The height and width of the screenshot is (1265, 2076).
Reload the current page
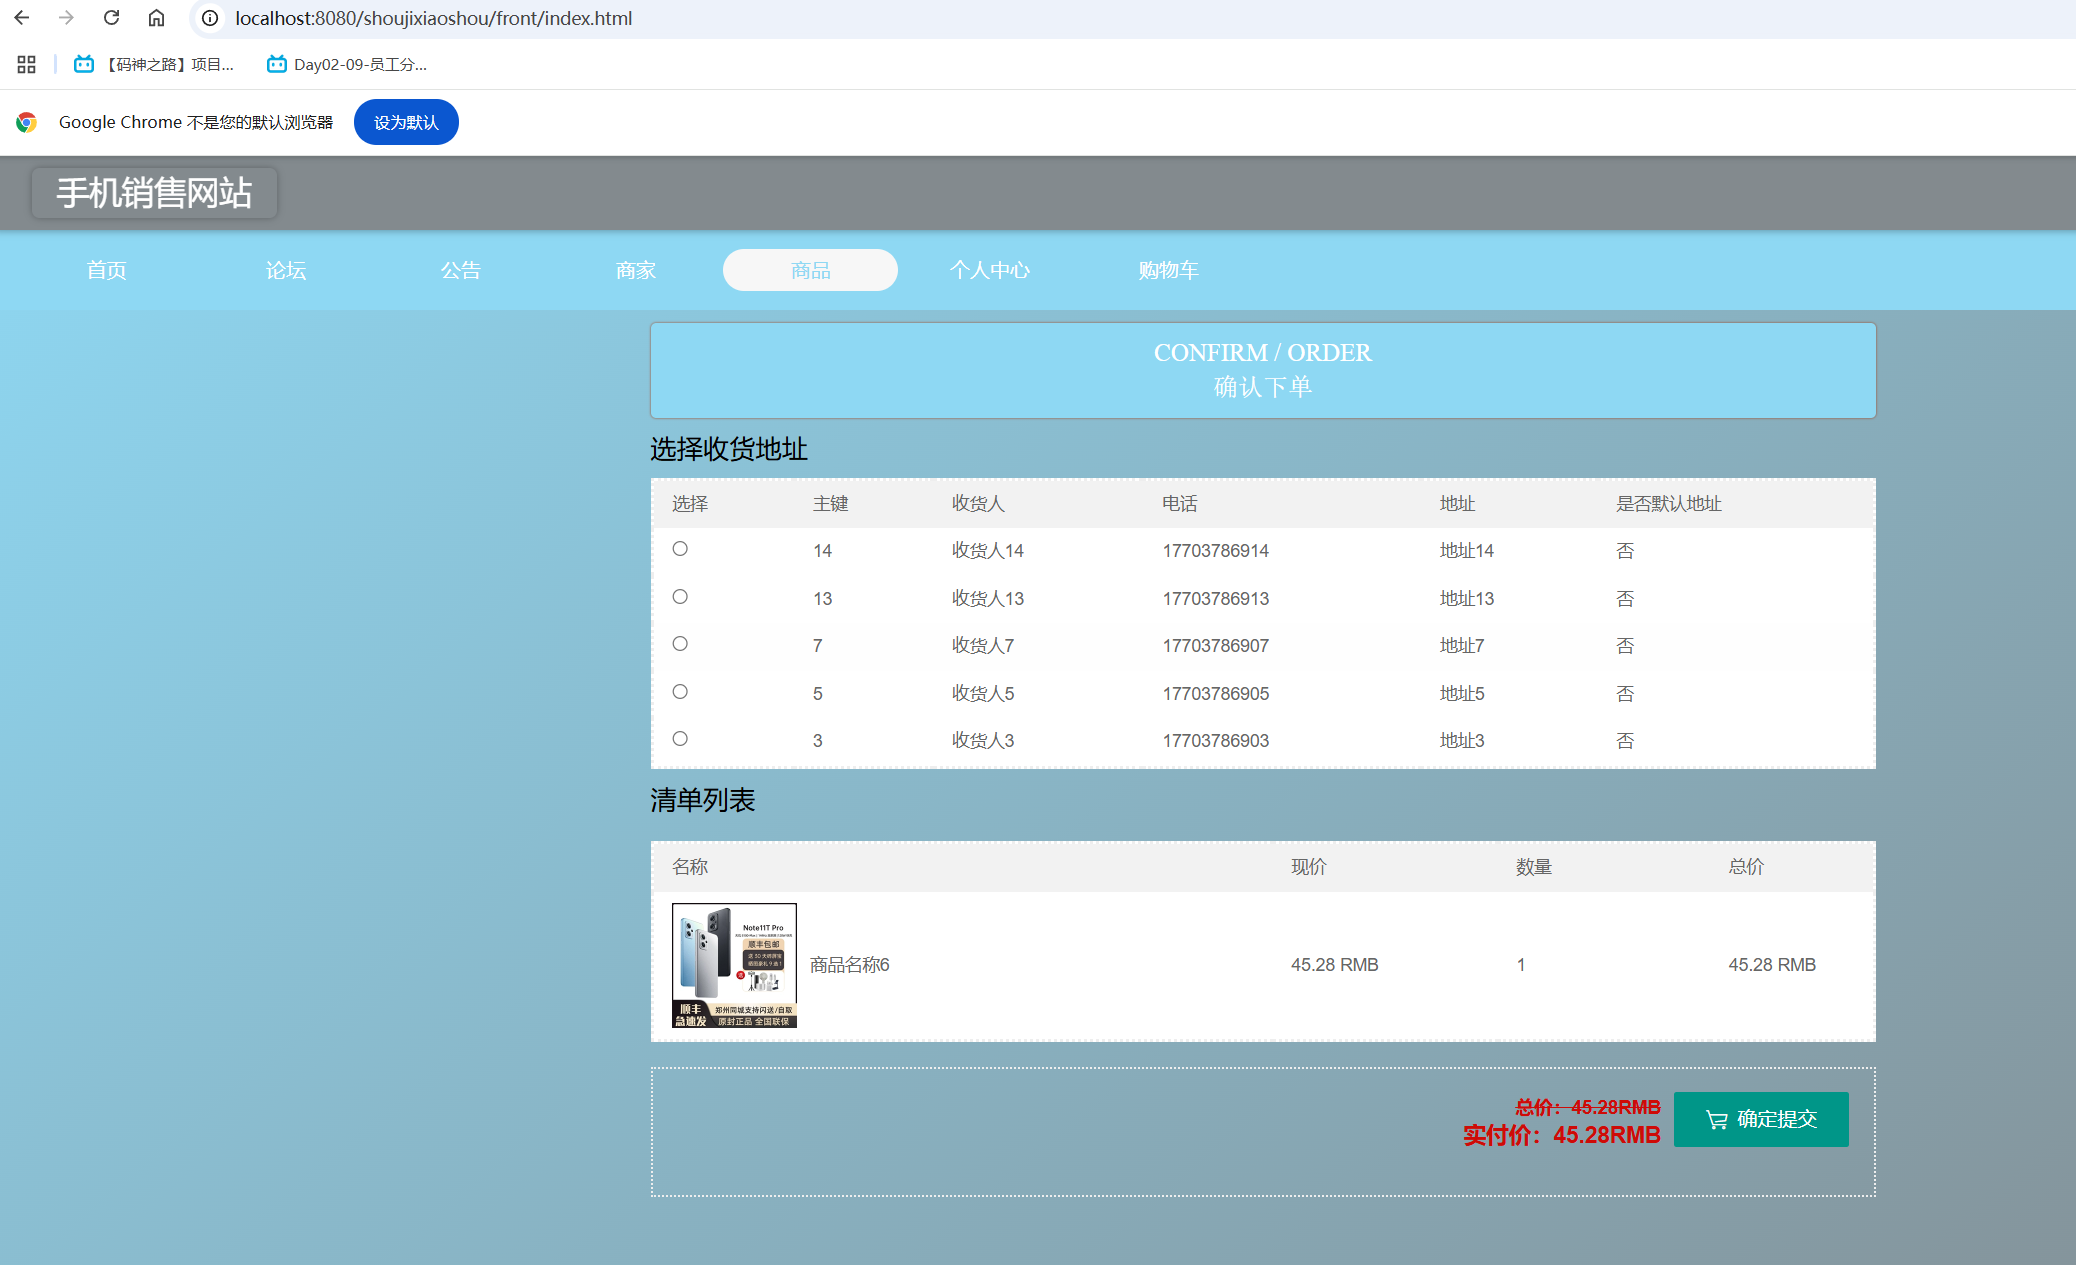111,18
